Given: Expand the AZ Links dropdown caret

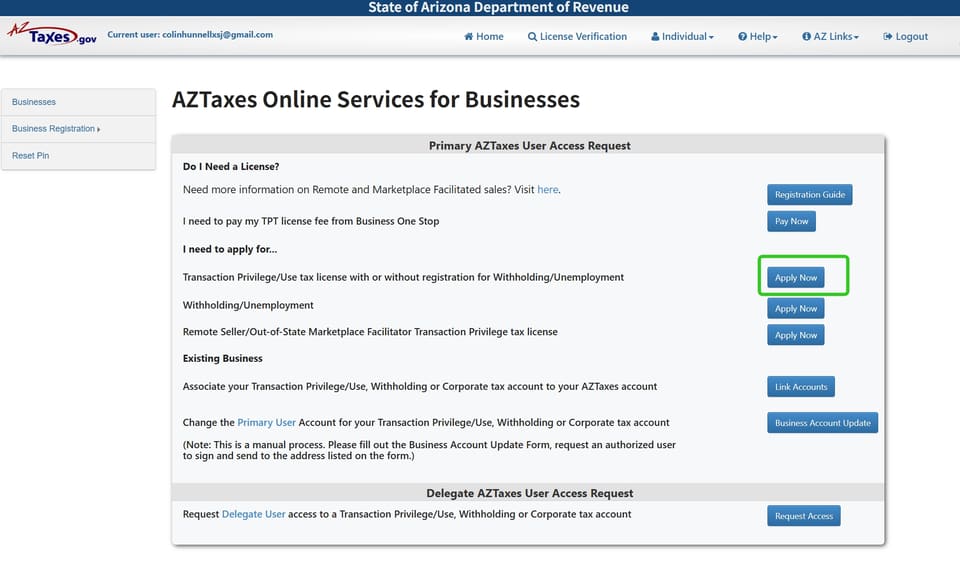Looking at the screenshot, I should [857, 37].
